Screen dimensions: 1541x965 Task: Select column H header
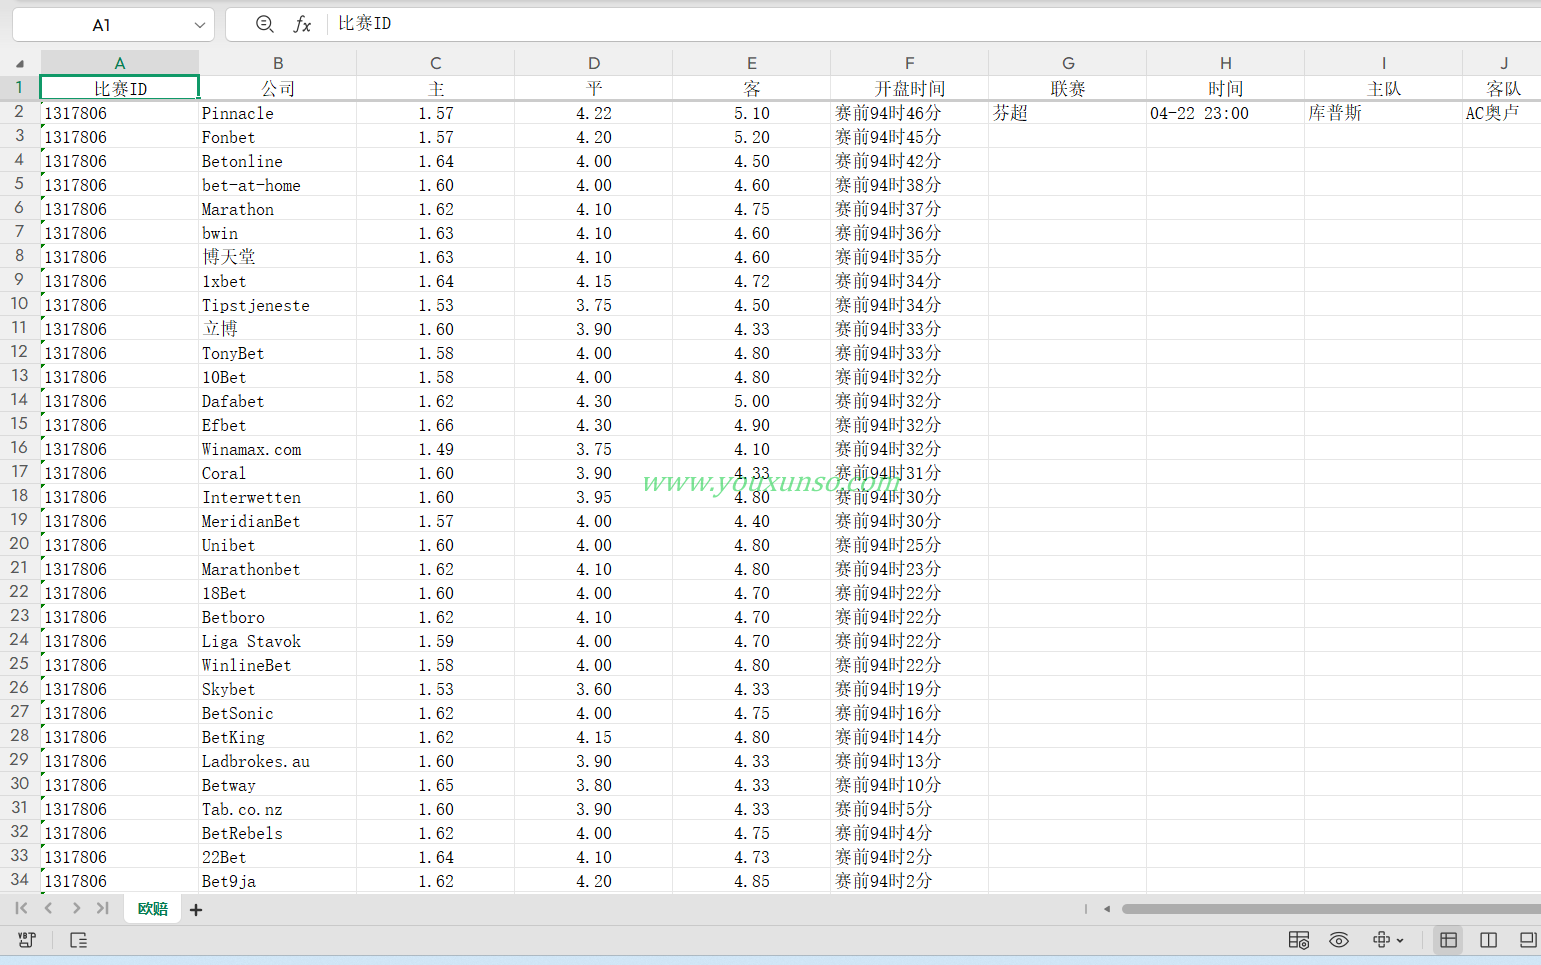pos(1226,63)
